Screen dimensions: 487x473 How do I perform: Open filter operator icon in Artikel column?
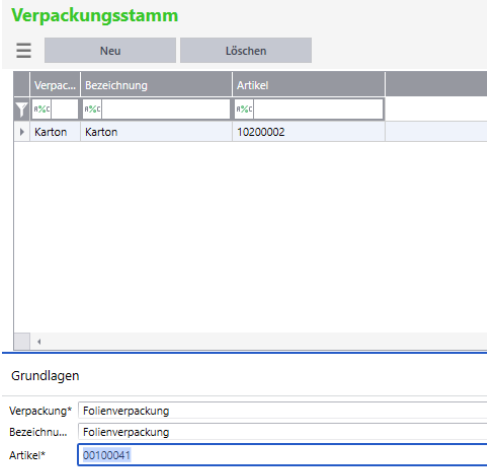coord(244,109)
